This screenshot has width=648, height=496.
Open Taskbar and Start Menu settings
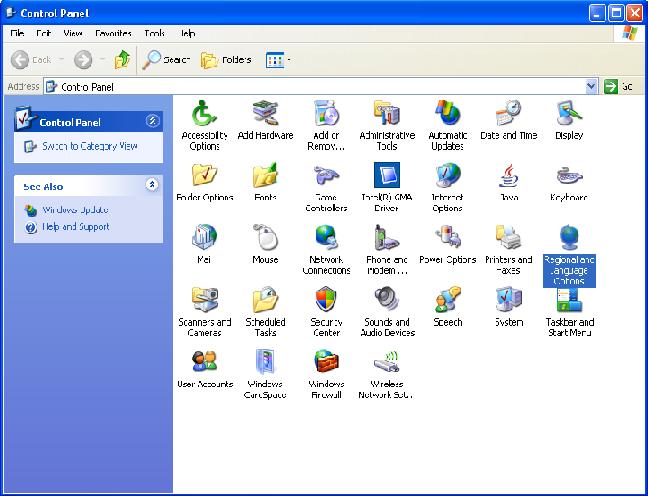pyautogui.click(x=569, y=312)
